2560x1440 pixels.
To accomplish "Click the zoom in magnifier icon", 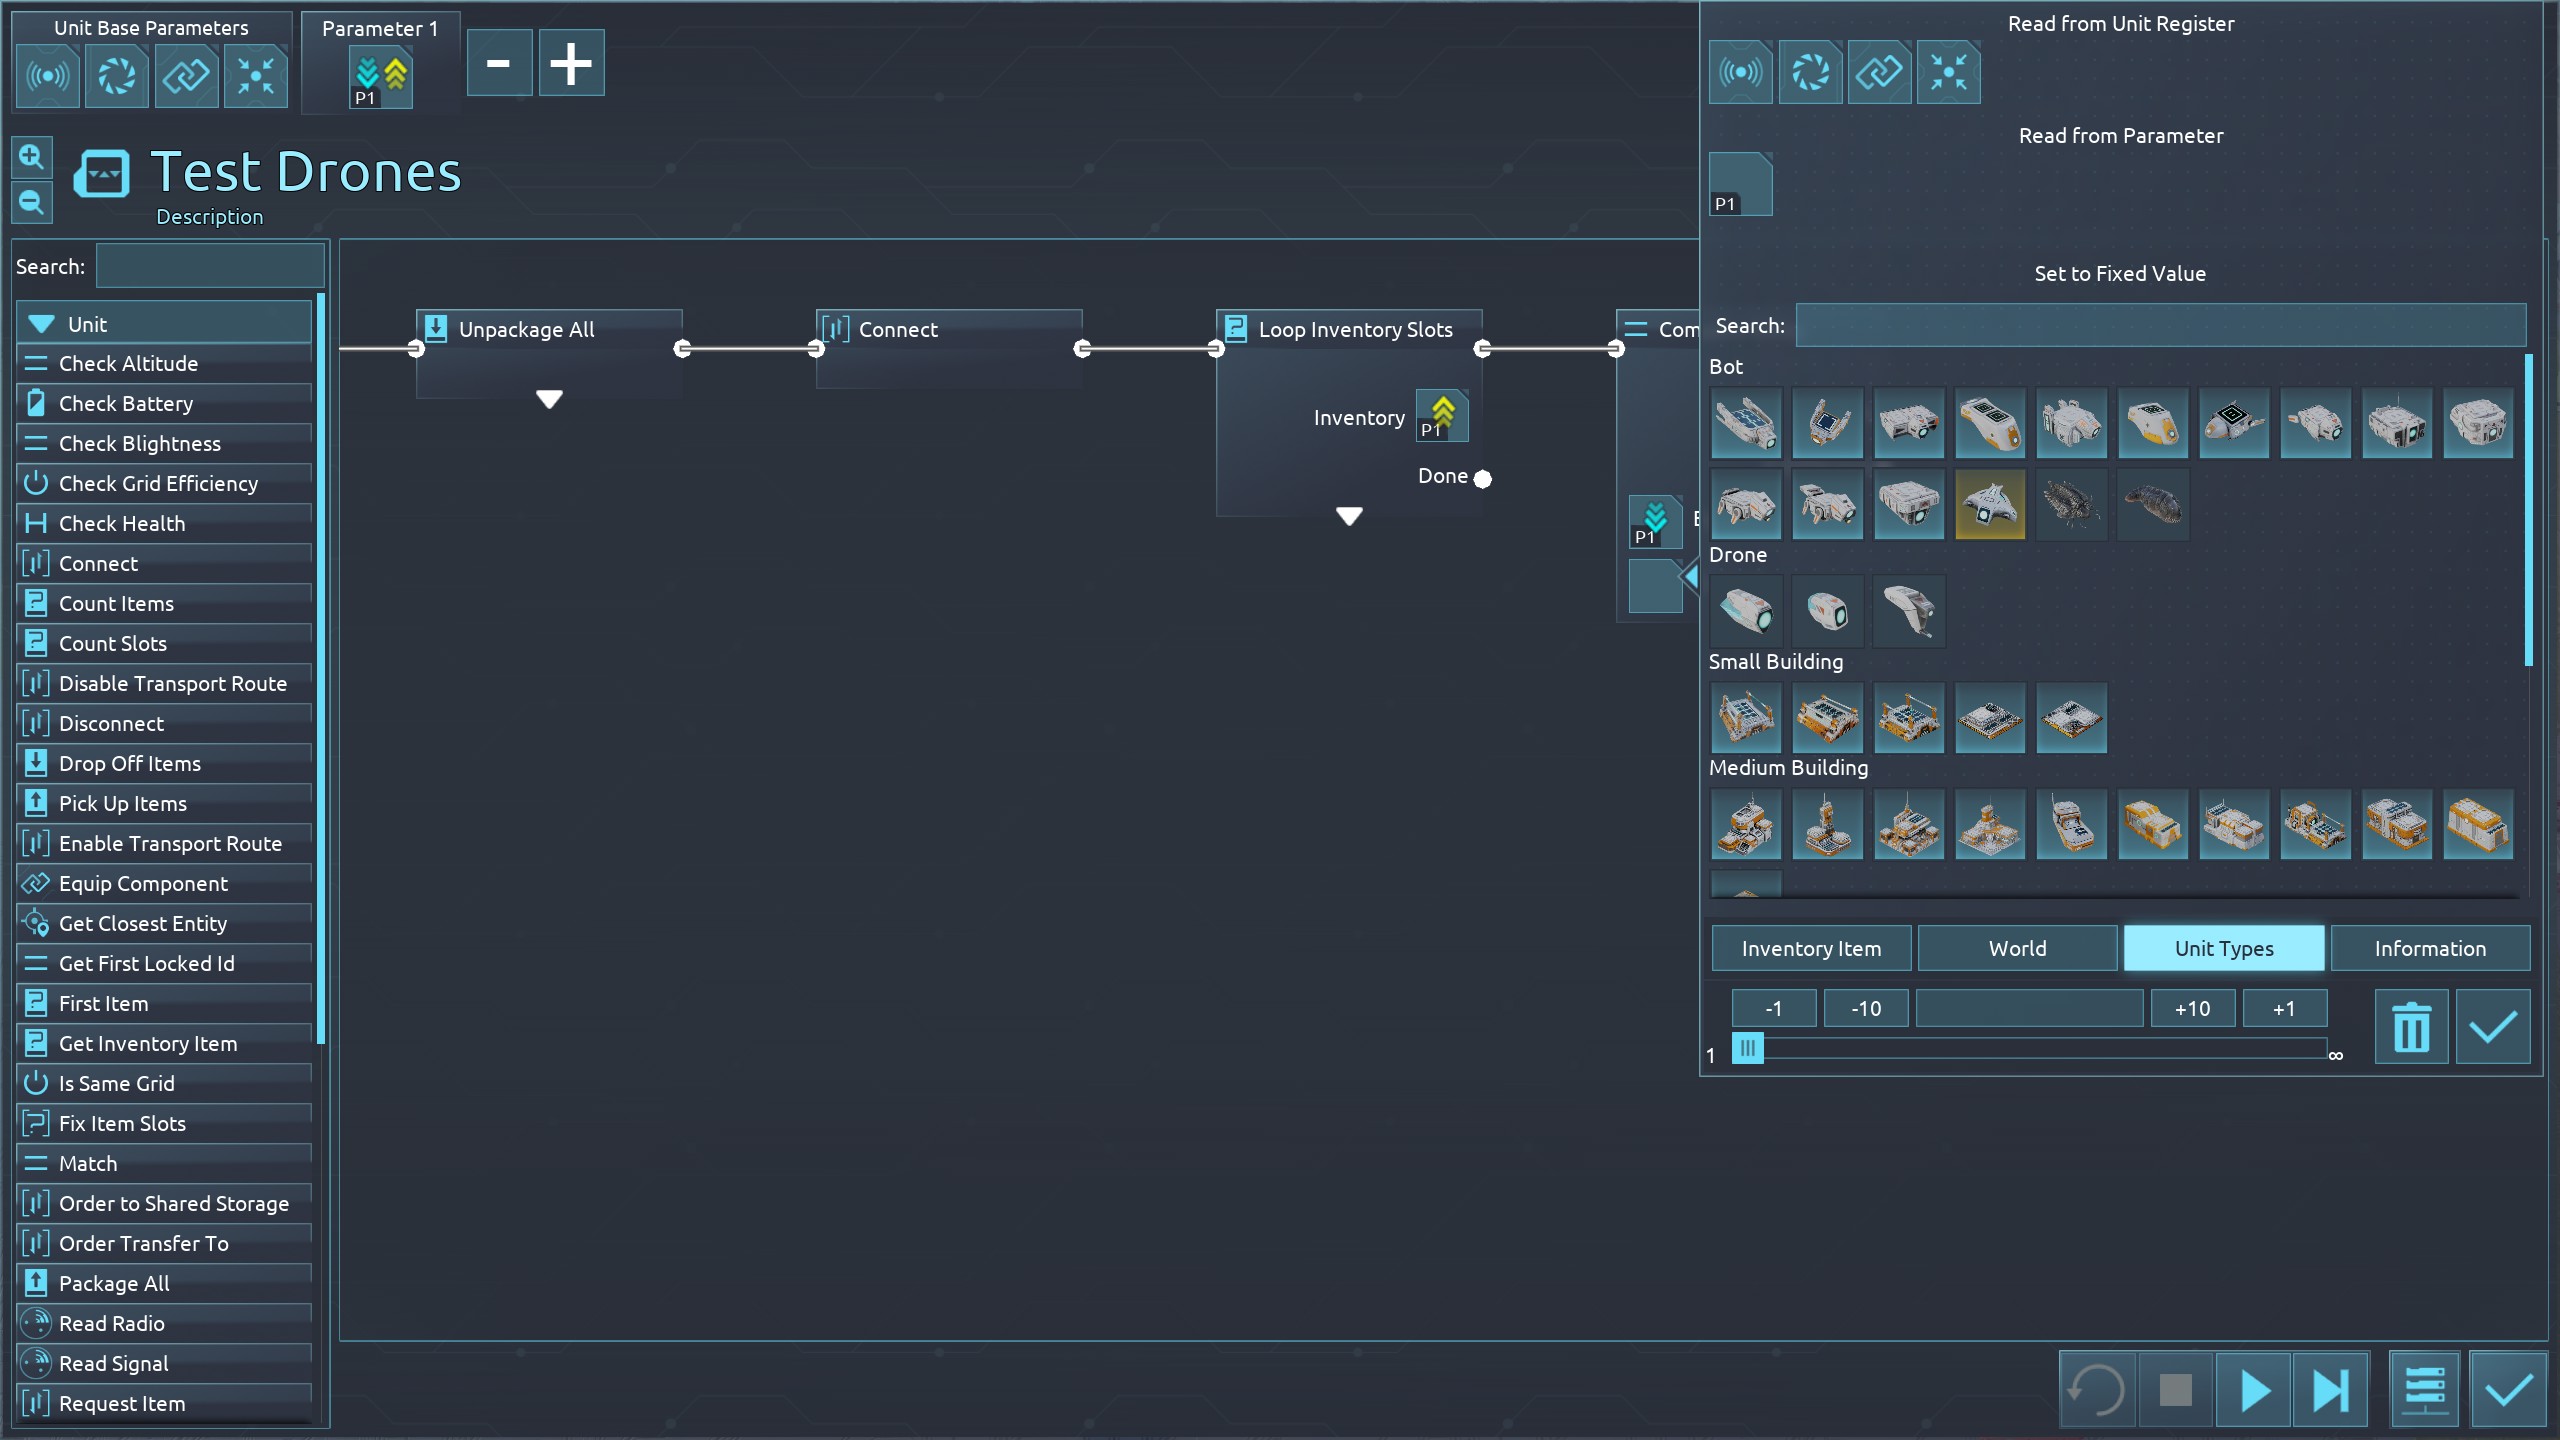I will pyautogui.click(x=31, y=157).
